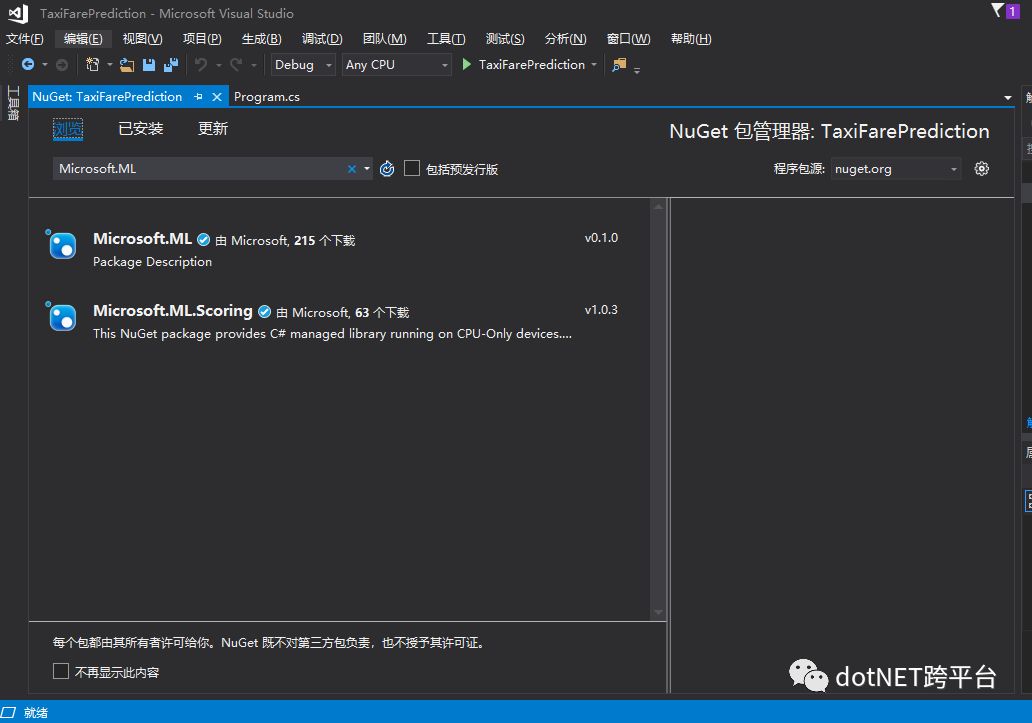This screenshot has width=1032, height=723.
Task: Select the 更新 updates tab
Action: tap(213, 129)
